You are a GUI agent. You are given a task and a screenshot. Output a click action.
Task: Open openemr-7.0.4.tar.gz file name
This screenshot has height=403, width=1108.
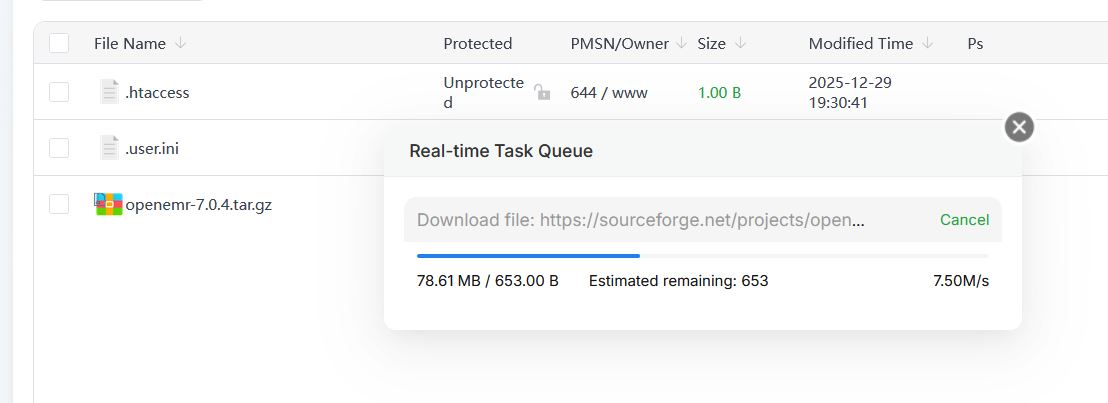(x=198, y=205)
